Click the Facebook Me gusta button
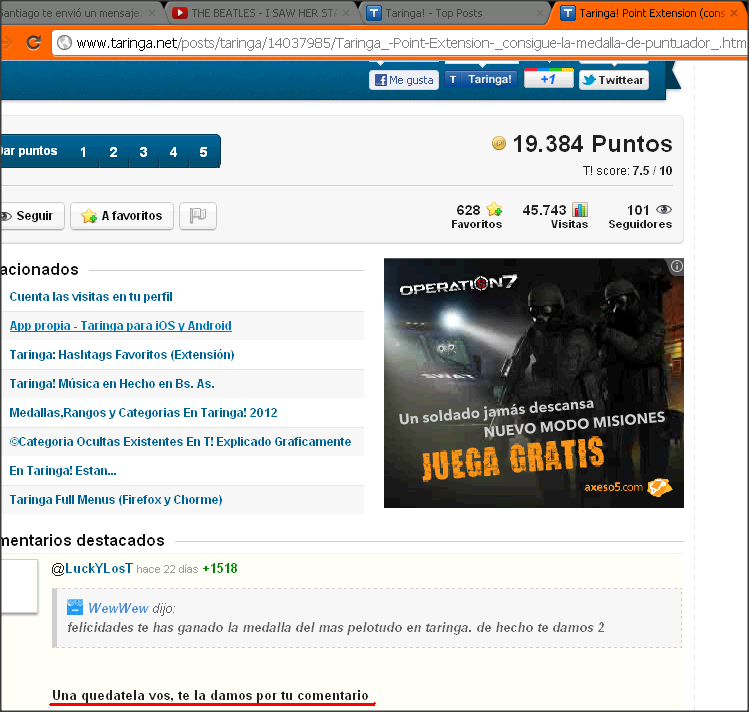This screenshot has width=749, height=712. [404, 80]
